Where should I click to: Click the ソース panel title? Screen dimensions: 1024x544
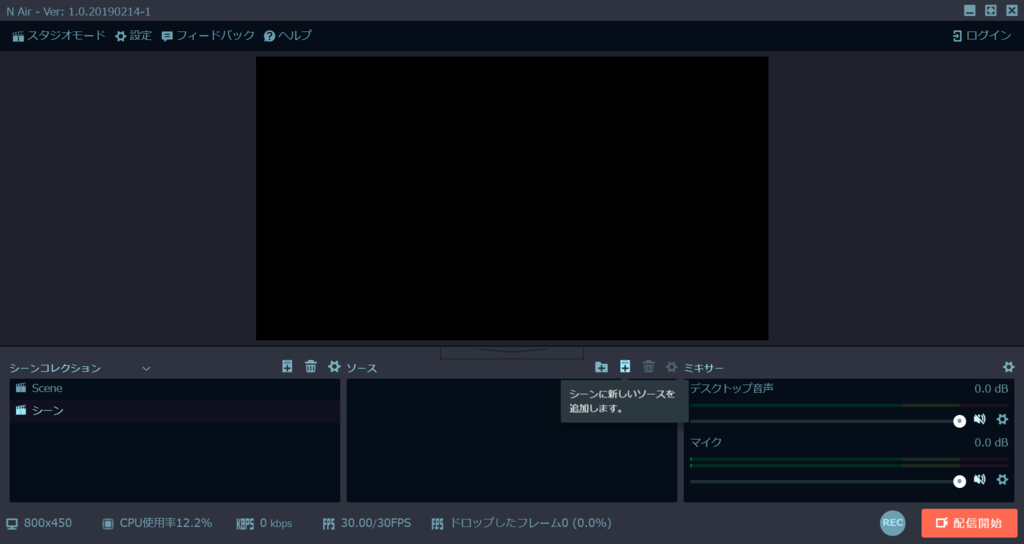[x=362, y=368]
